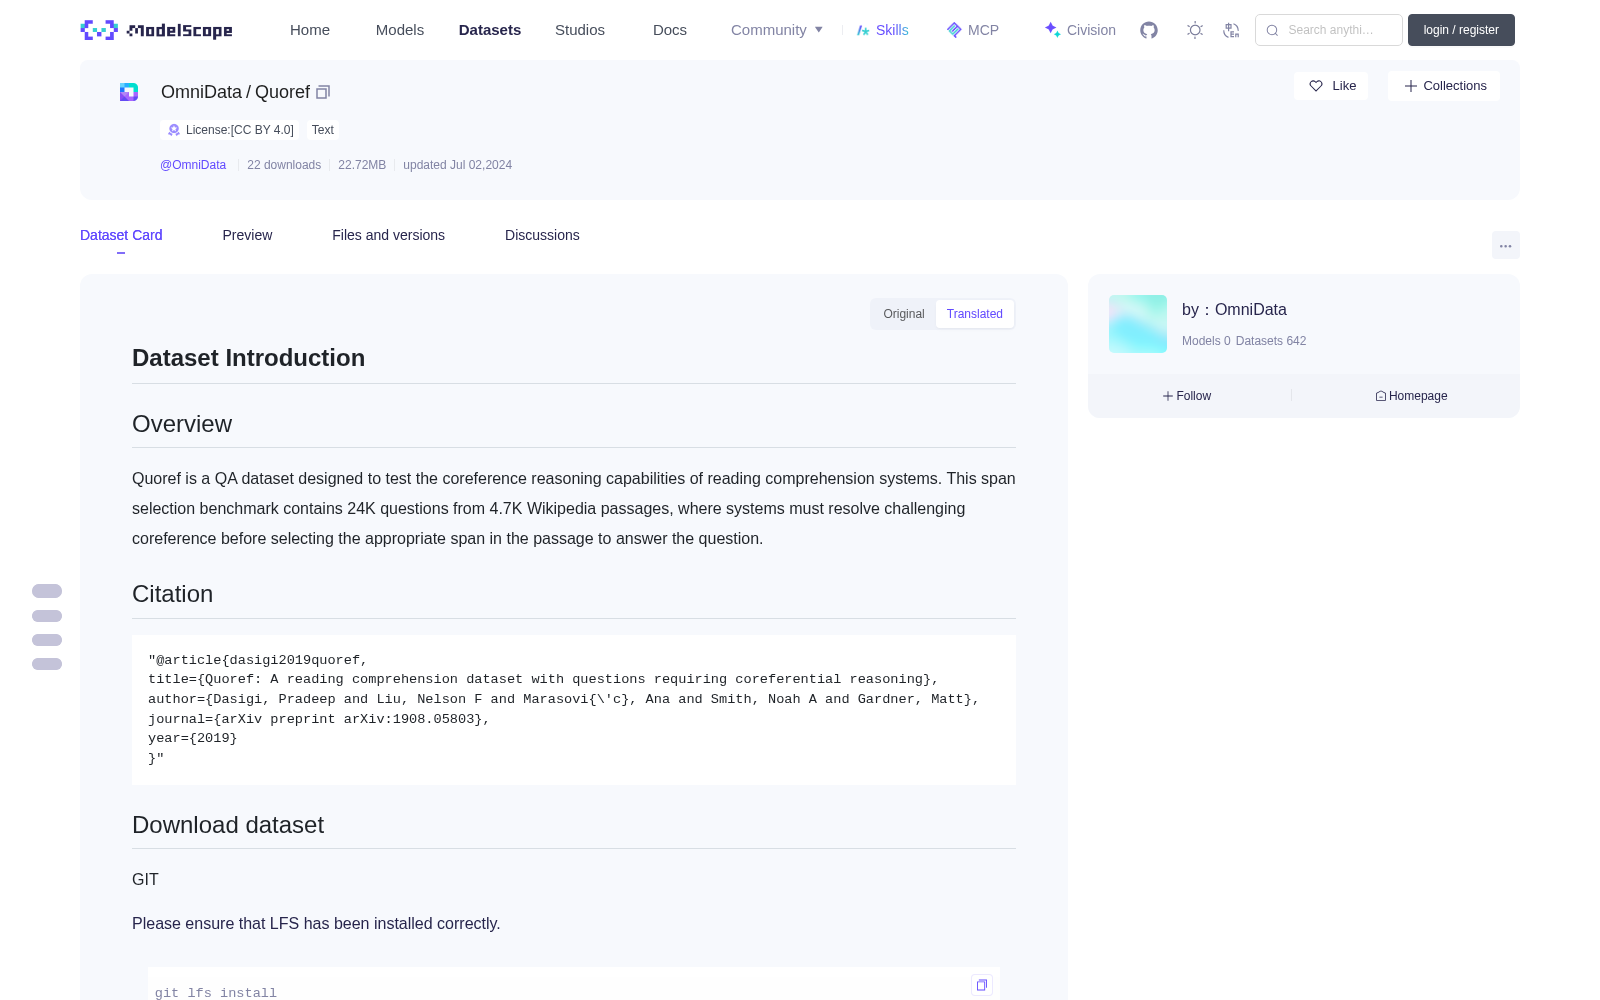Go to the Home nav item
The width and height of the screenshot is (1600, 1000).
310,30
